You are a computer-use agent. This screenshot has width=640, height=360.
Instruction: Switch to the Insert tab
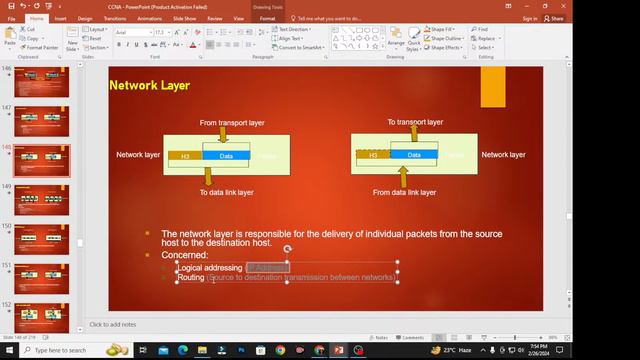coord(60,19)
